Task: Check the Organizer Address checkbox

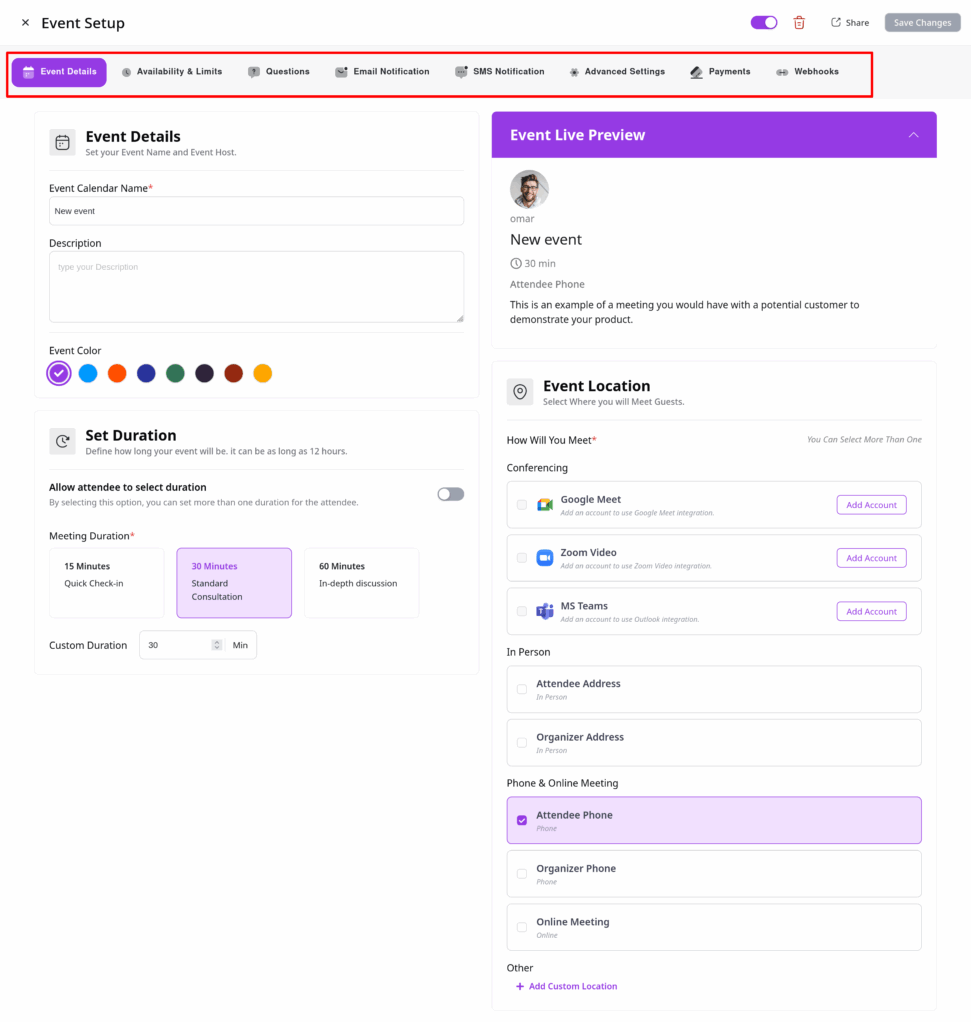Action: click(522, 742)
